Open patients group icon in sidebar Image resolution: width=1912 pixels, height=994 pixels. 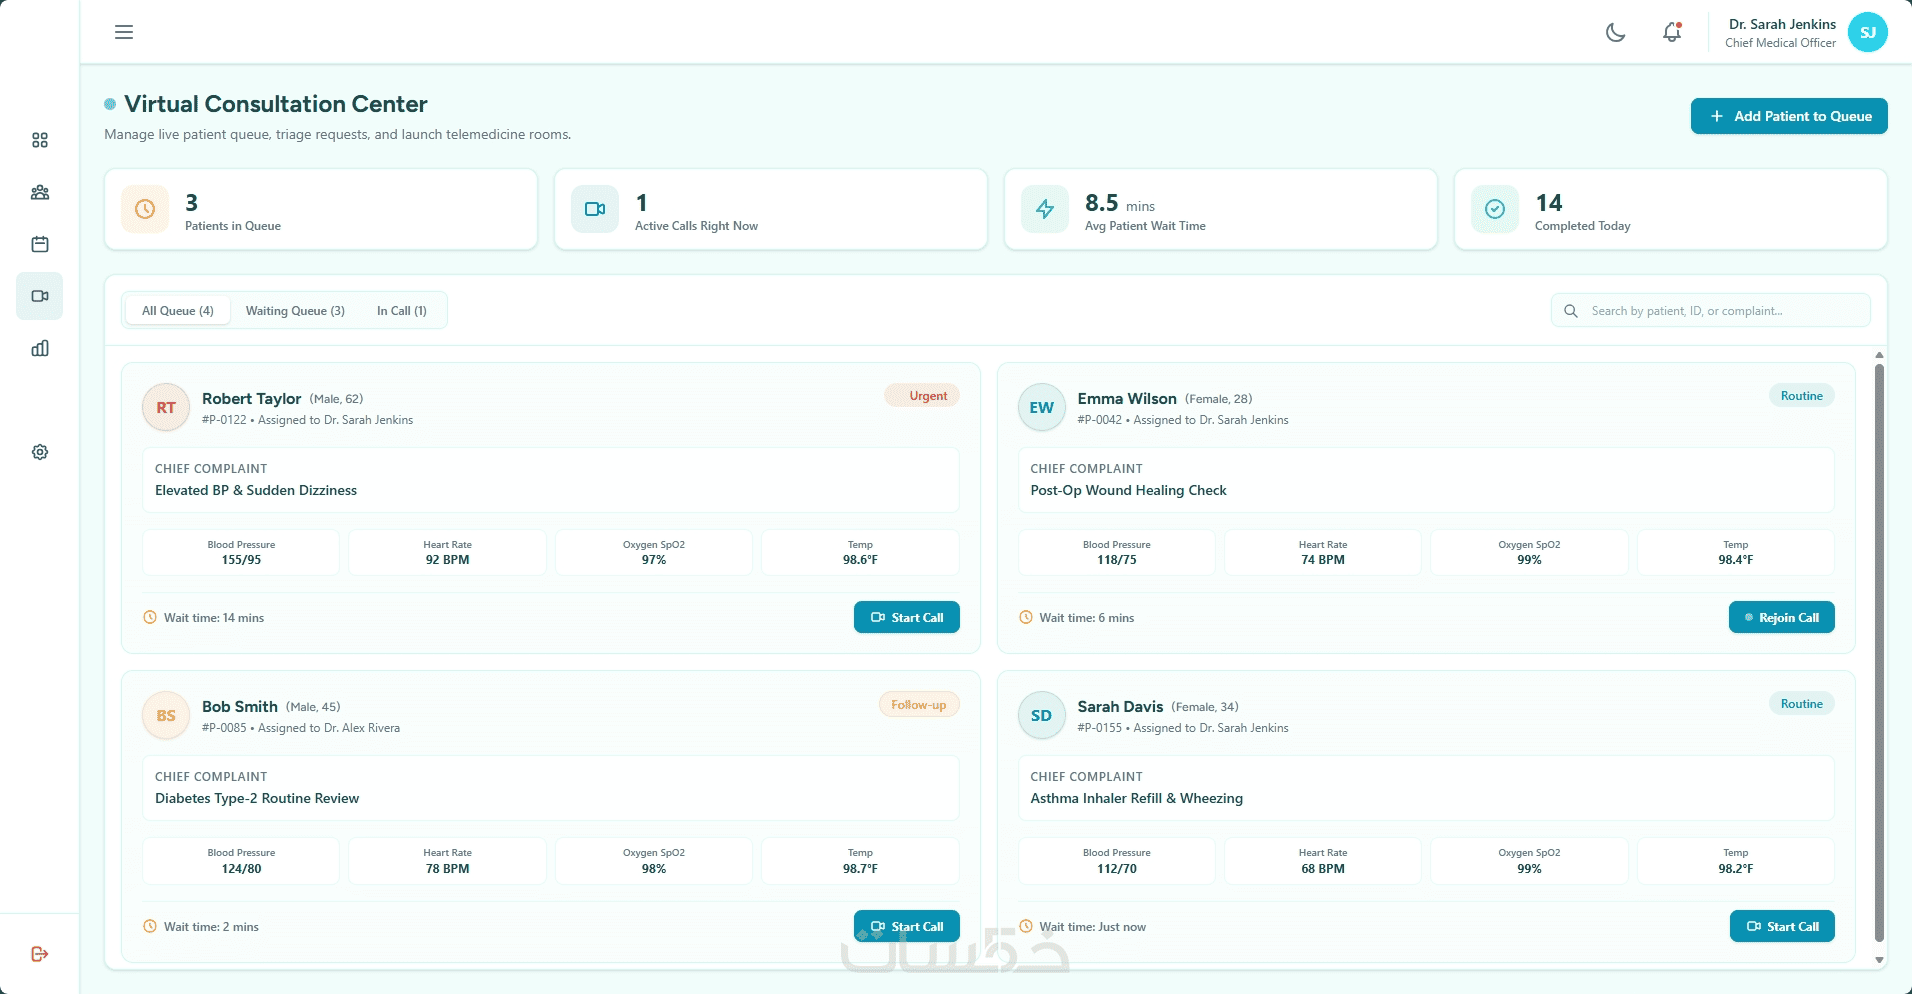tap(40, 192)
